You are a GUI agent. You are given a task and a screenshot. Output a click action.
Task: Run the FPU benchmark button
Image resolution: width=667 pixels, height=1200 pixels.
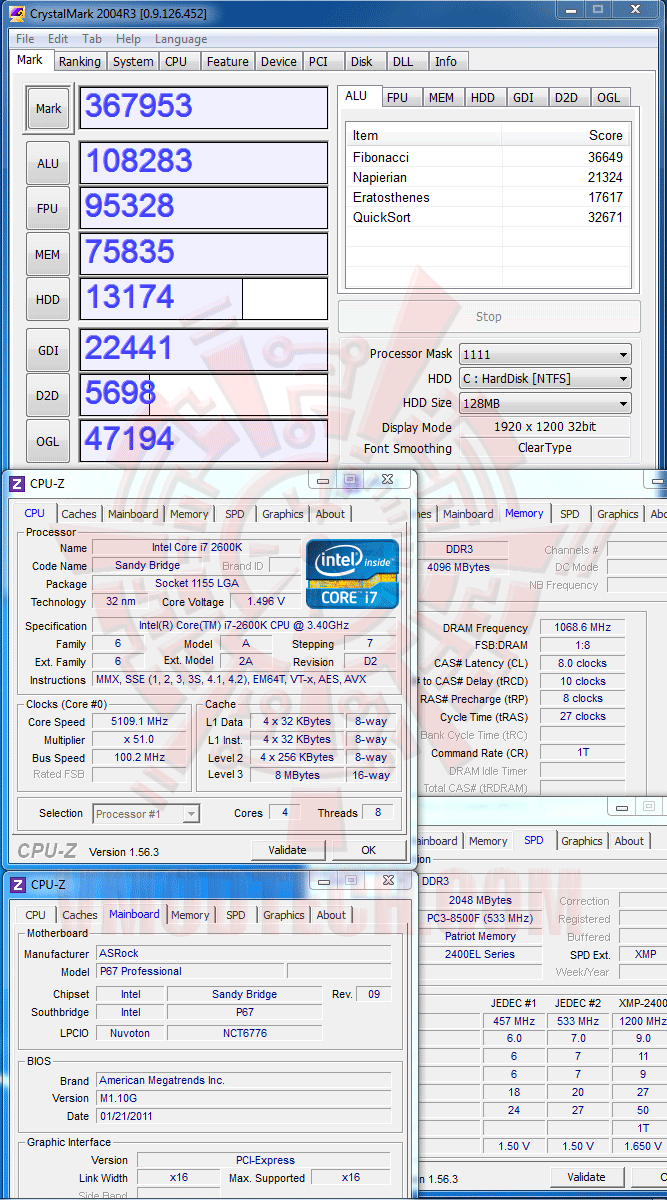48,209
